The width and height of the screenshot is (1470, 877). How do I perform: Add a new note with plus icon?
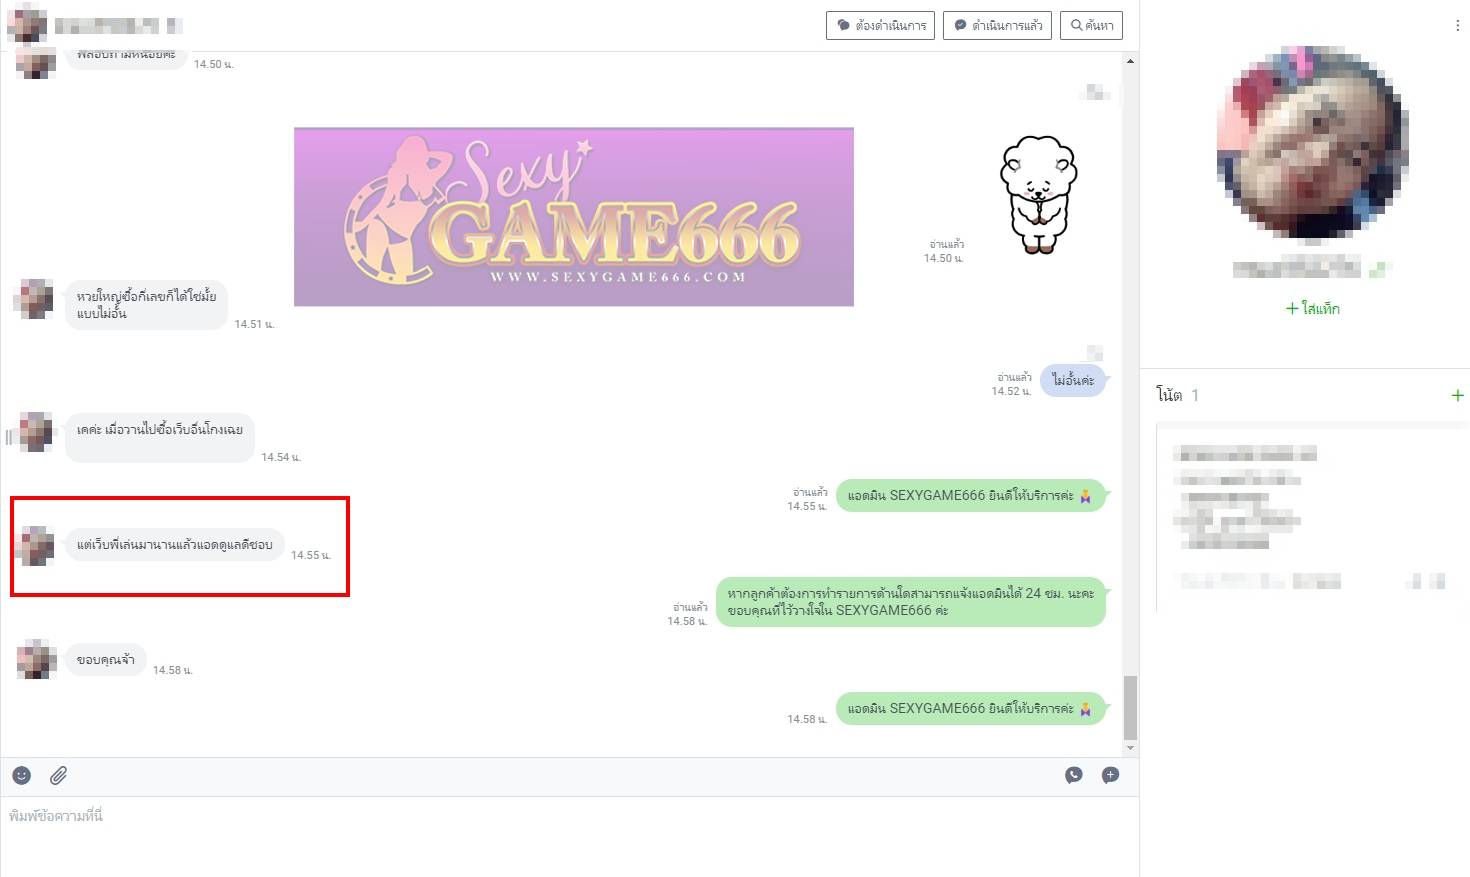(1457, 396)
